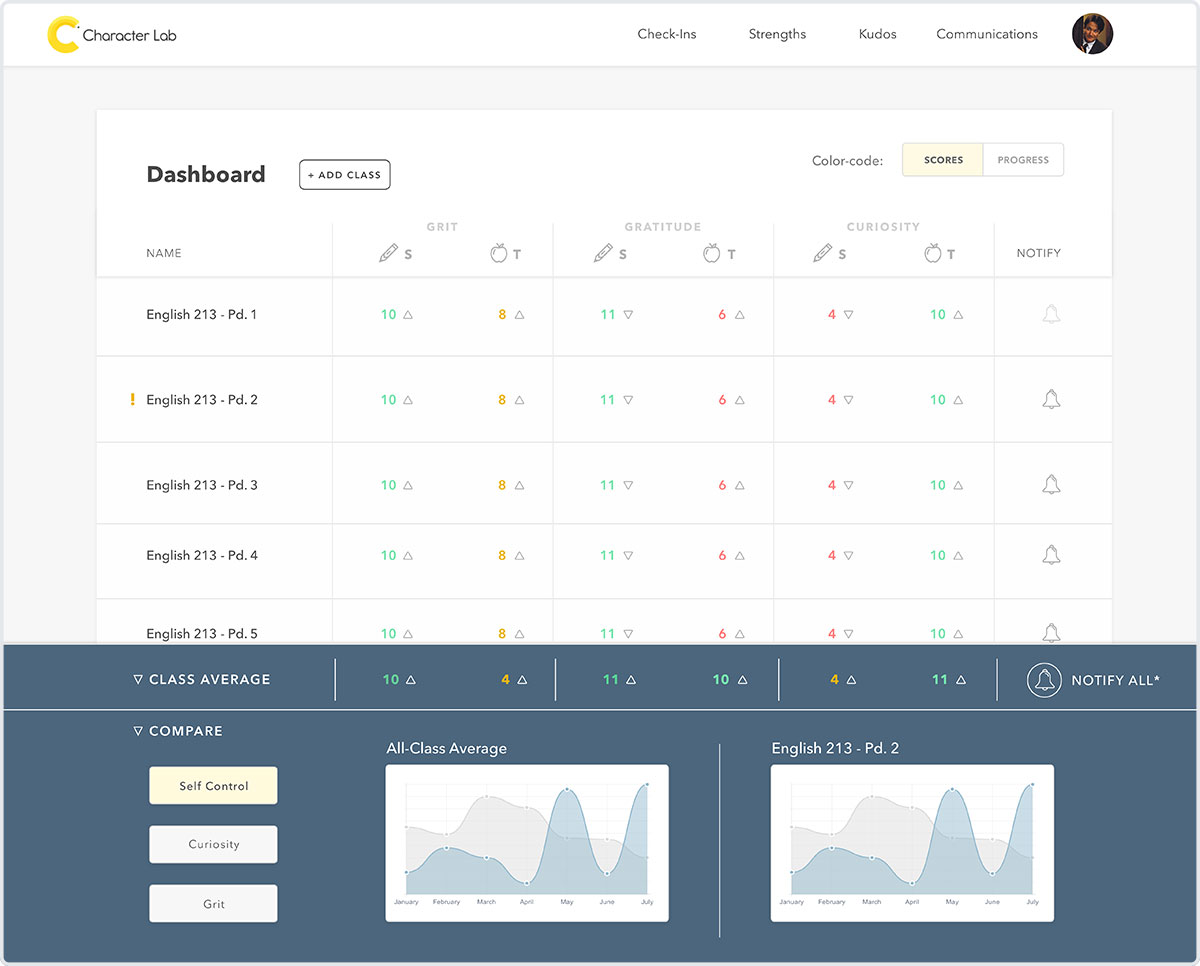
Task: Click the Curiosity teacher apple icon
Action: pyautogui.click(x=932, y=254)
